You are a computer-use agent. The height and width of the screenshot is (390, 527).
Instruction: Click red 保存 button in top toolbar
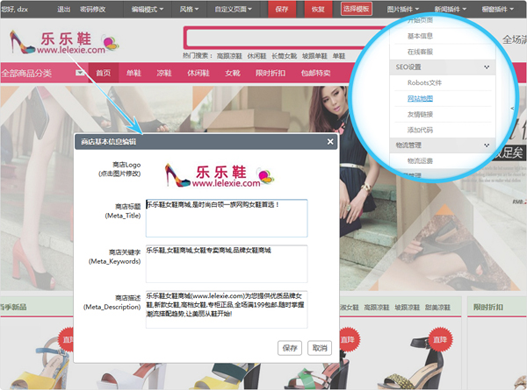tap(282, 9)
